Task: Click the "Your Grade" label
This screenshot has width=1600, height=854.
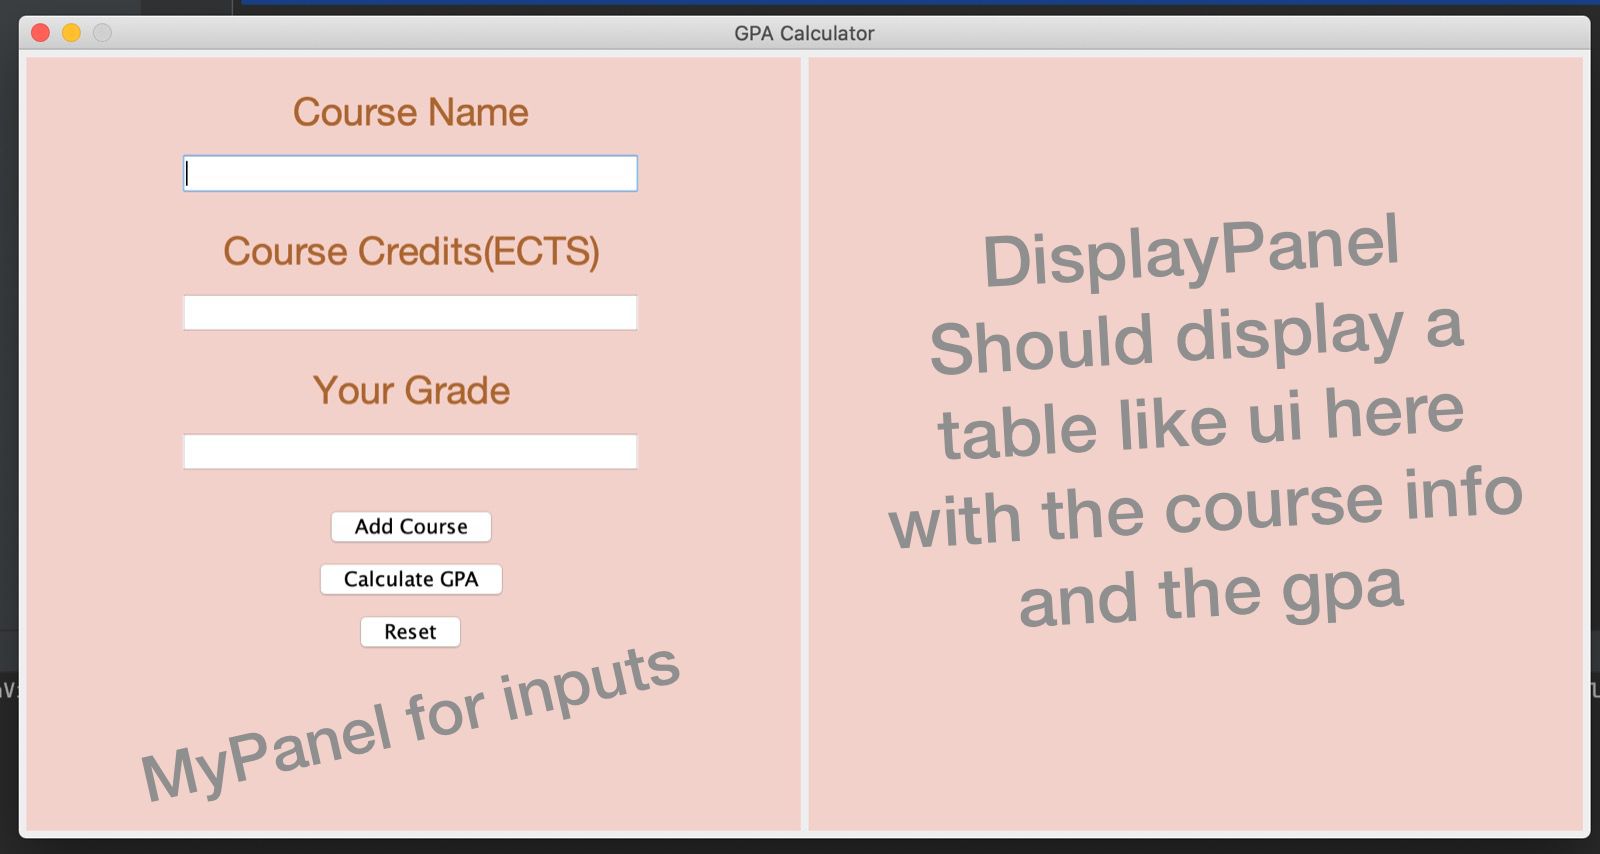Action: pos(411,391)
